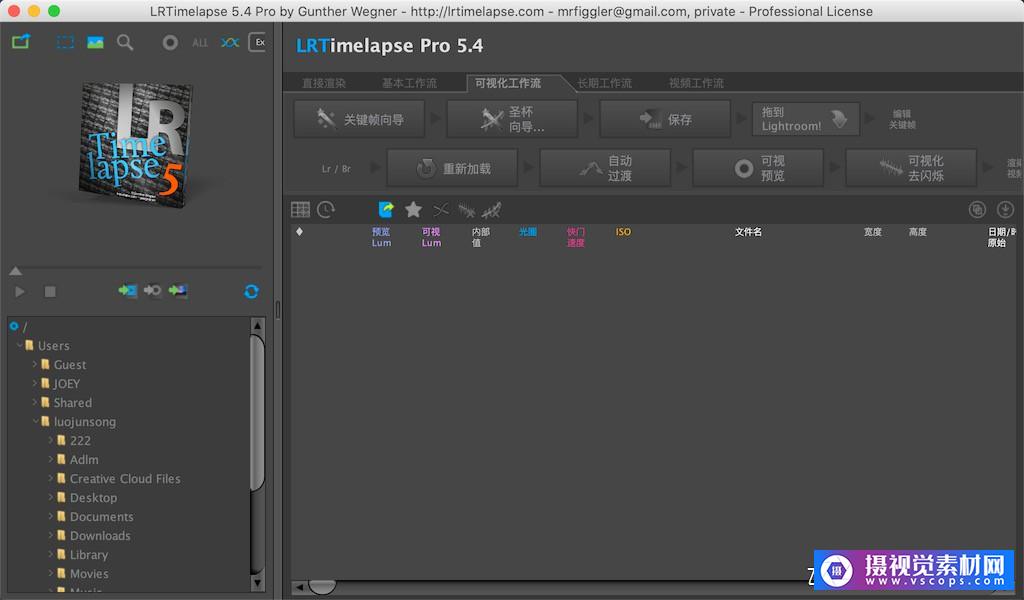1024x600 pixels.
Task: Click the star rating icon
Action: pos(413,210)
